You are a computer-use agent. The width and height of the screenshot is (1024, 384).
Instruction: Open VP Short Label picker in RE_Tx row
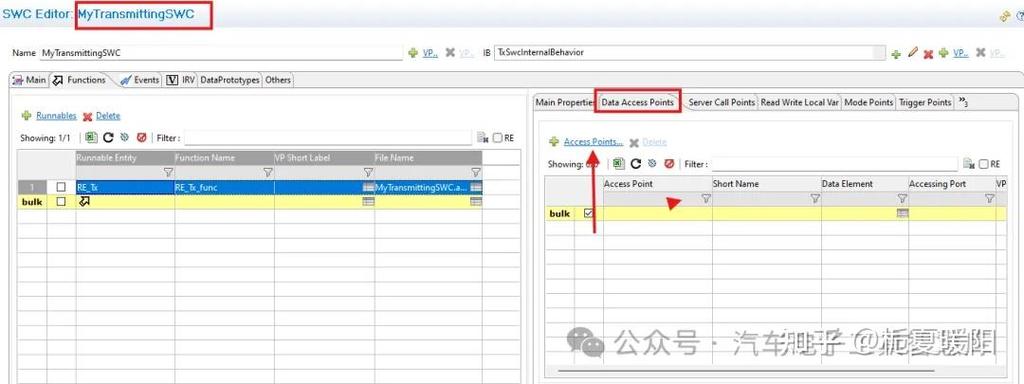tap(368, 187)
